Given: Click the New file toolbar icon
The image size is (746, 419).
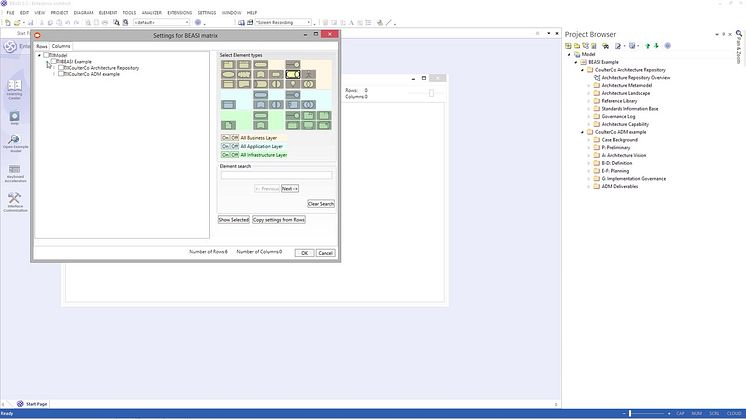Looking at the screenshot, I should point(8,22).
